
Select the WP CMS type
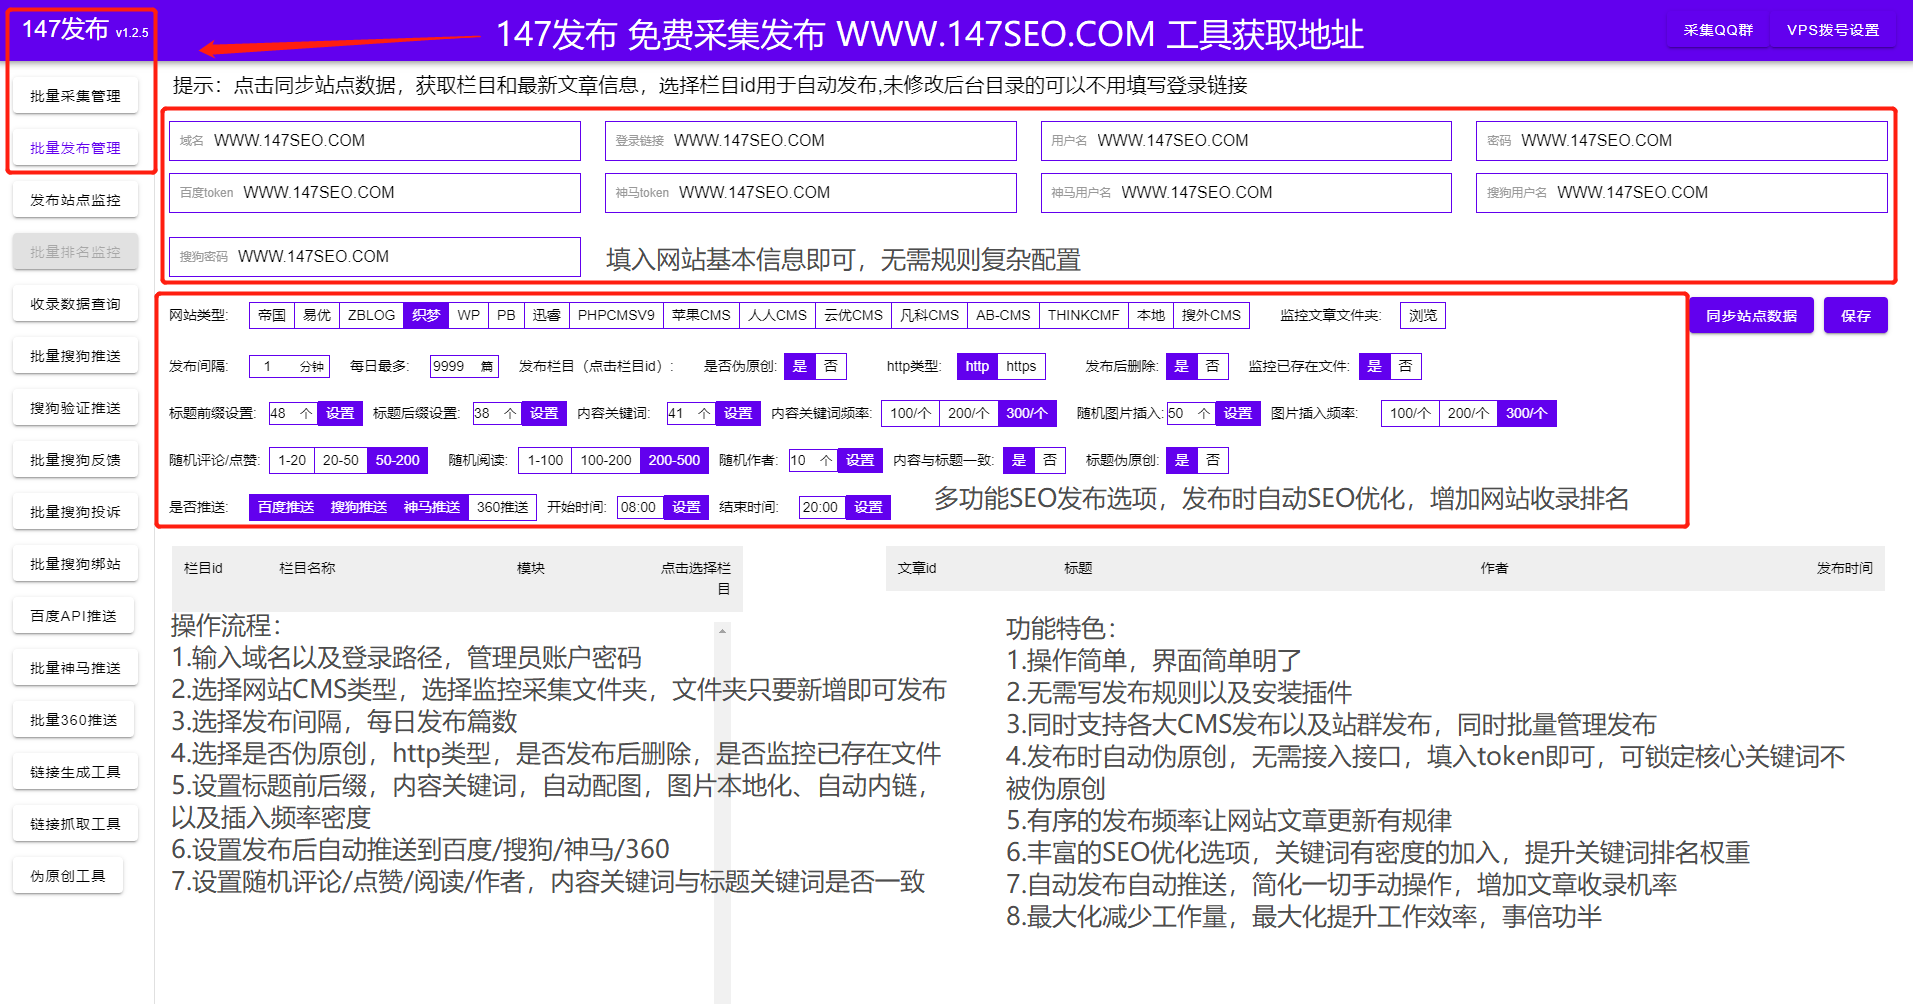[x=467, y=315]
